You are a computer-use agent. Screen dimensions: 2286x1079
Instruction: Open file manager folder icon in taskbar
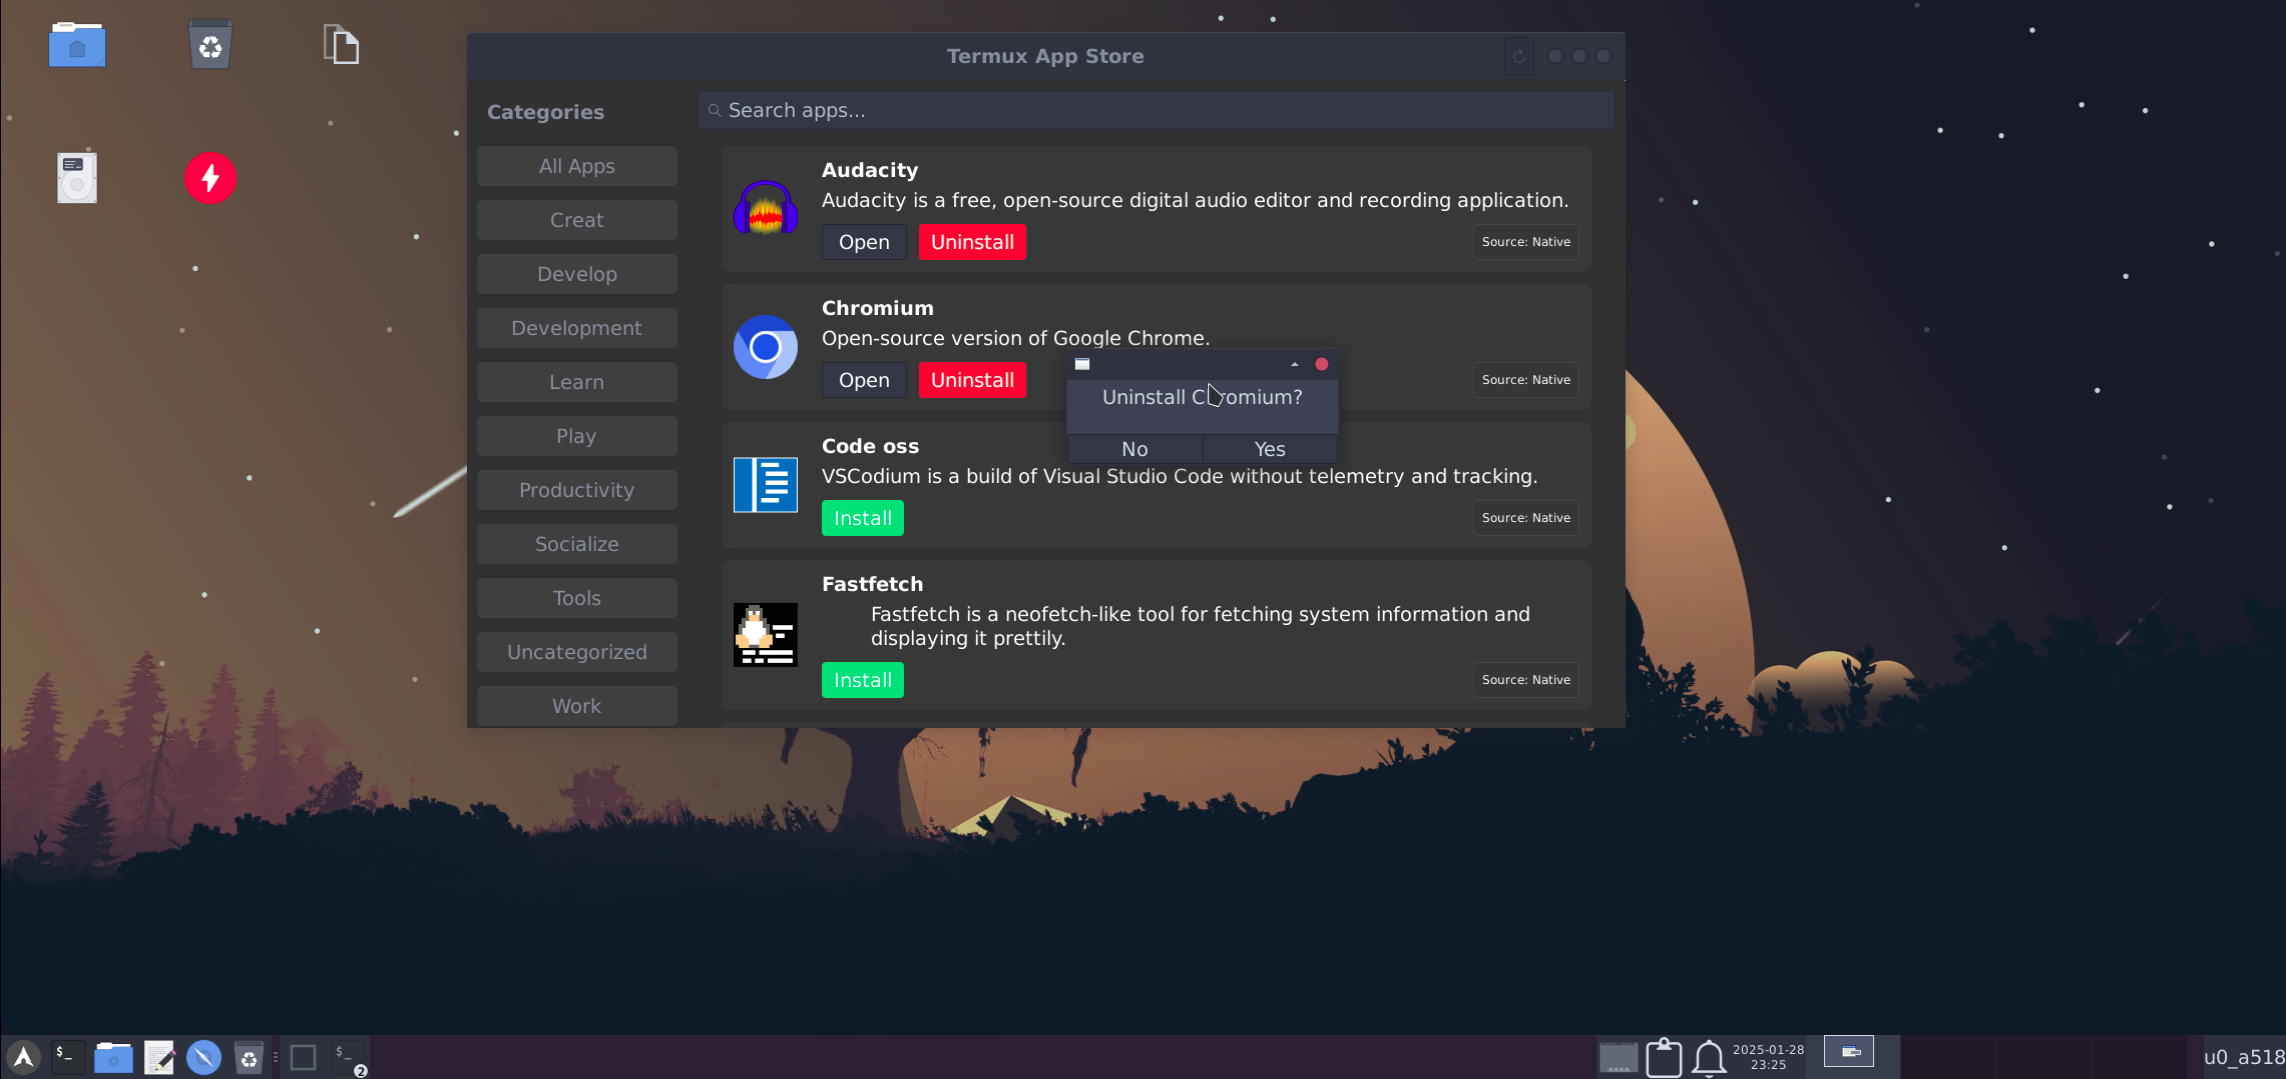[x=113, y=1057]
